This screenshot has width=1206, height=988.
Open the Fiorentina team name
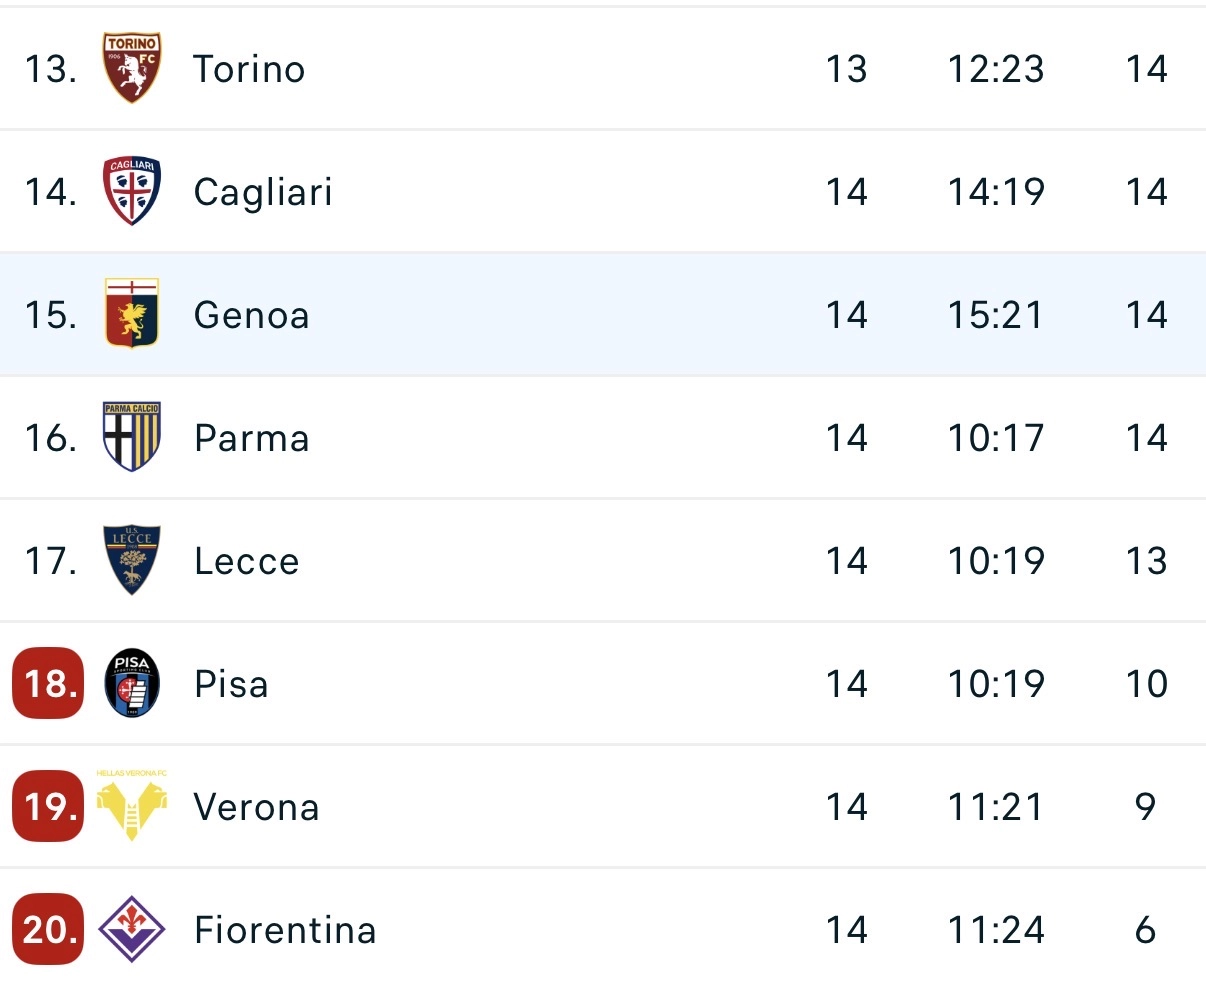(x=285, y=930)
